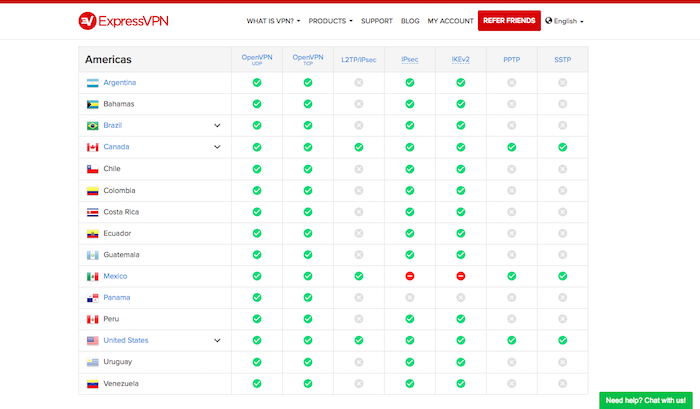
Task: Select the Uruguay row label
Action: [x=118, y=362]
